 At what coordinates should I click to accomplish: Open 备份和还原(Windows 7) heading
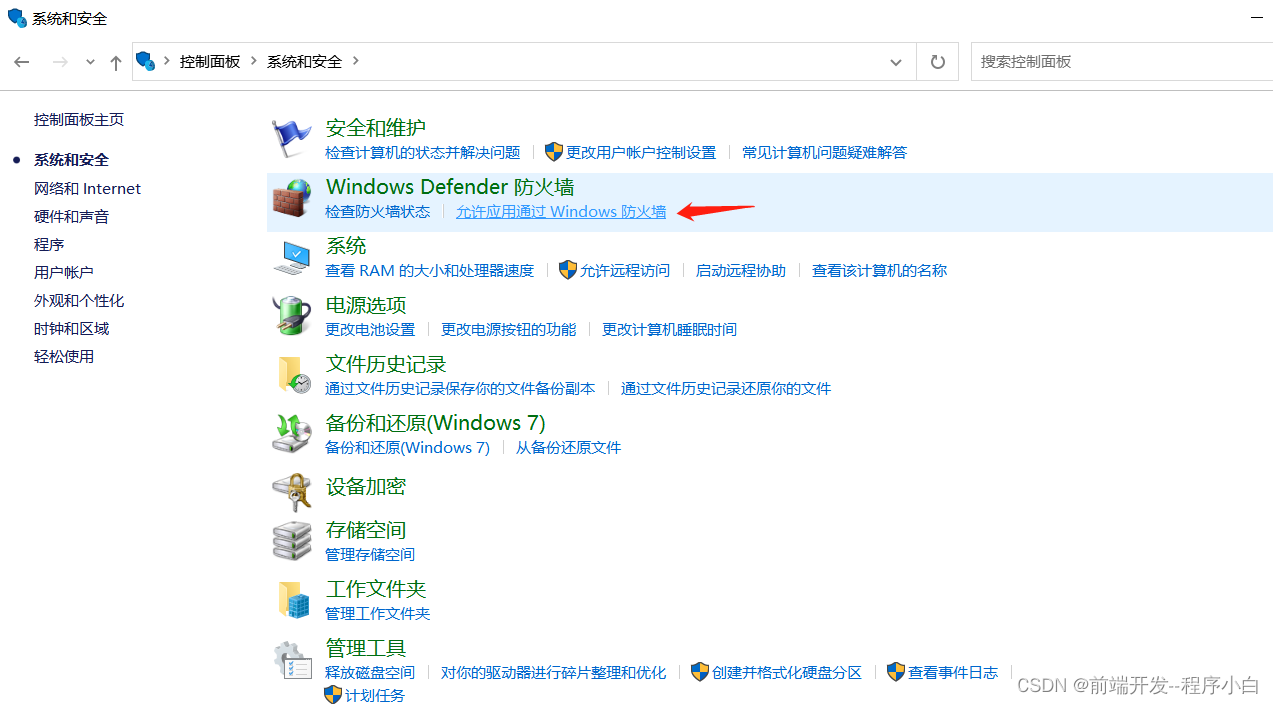pyautogui.click(x=436, y=423)
